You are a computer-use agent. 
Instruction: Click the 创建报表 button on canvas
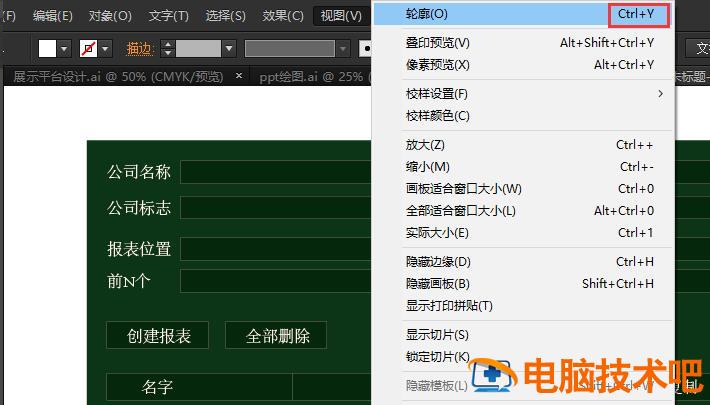pos(159,336)
